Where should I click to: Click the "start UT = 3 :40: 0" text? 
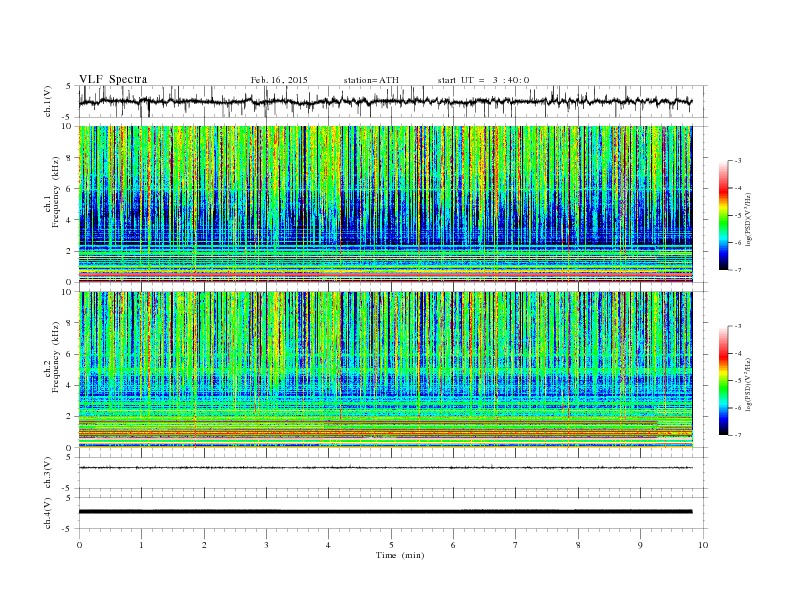click(x=483, y=80)
